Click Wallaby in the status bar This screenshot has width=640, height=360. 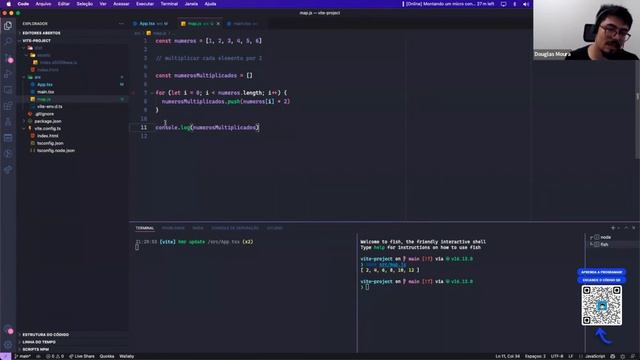point(127,356)
